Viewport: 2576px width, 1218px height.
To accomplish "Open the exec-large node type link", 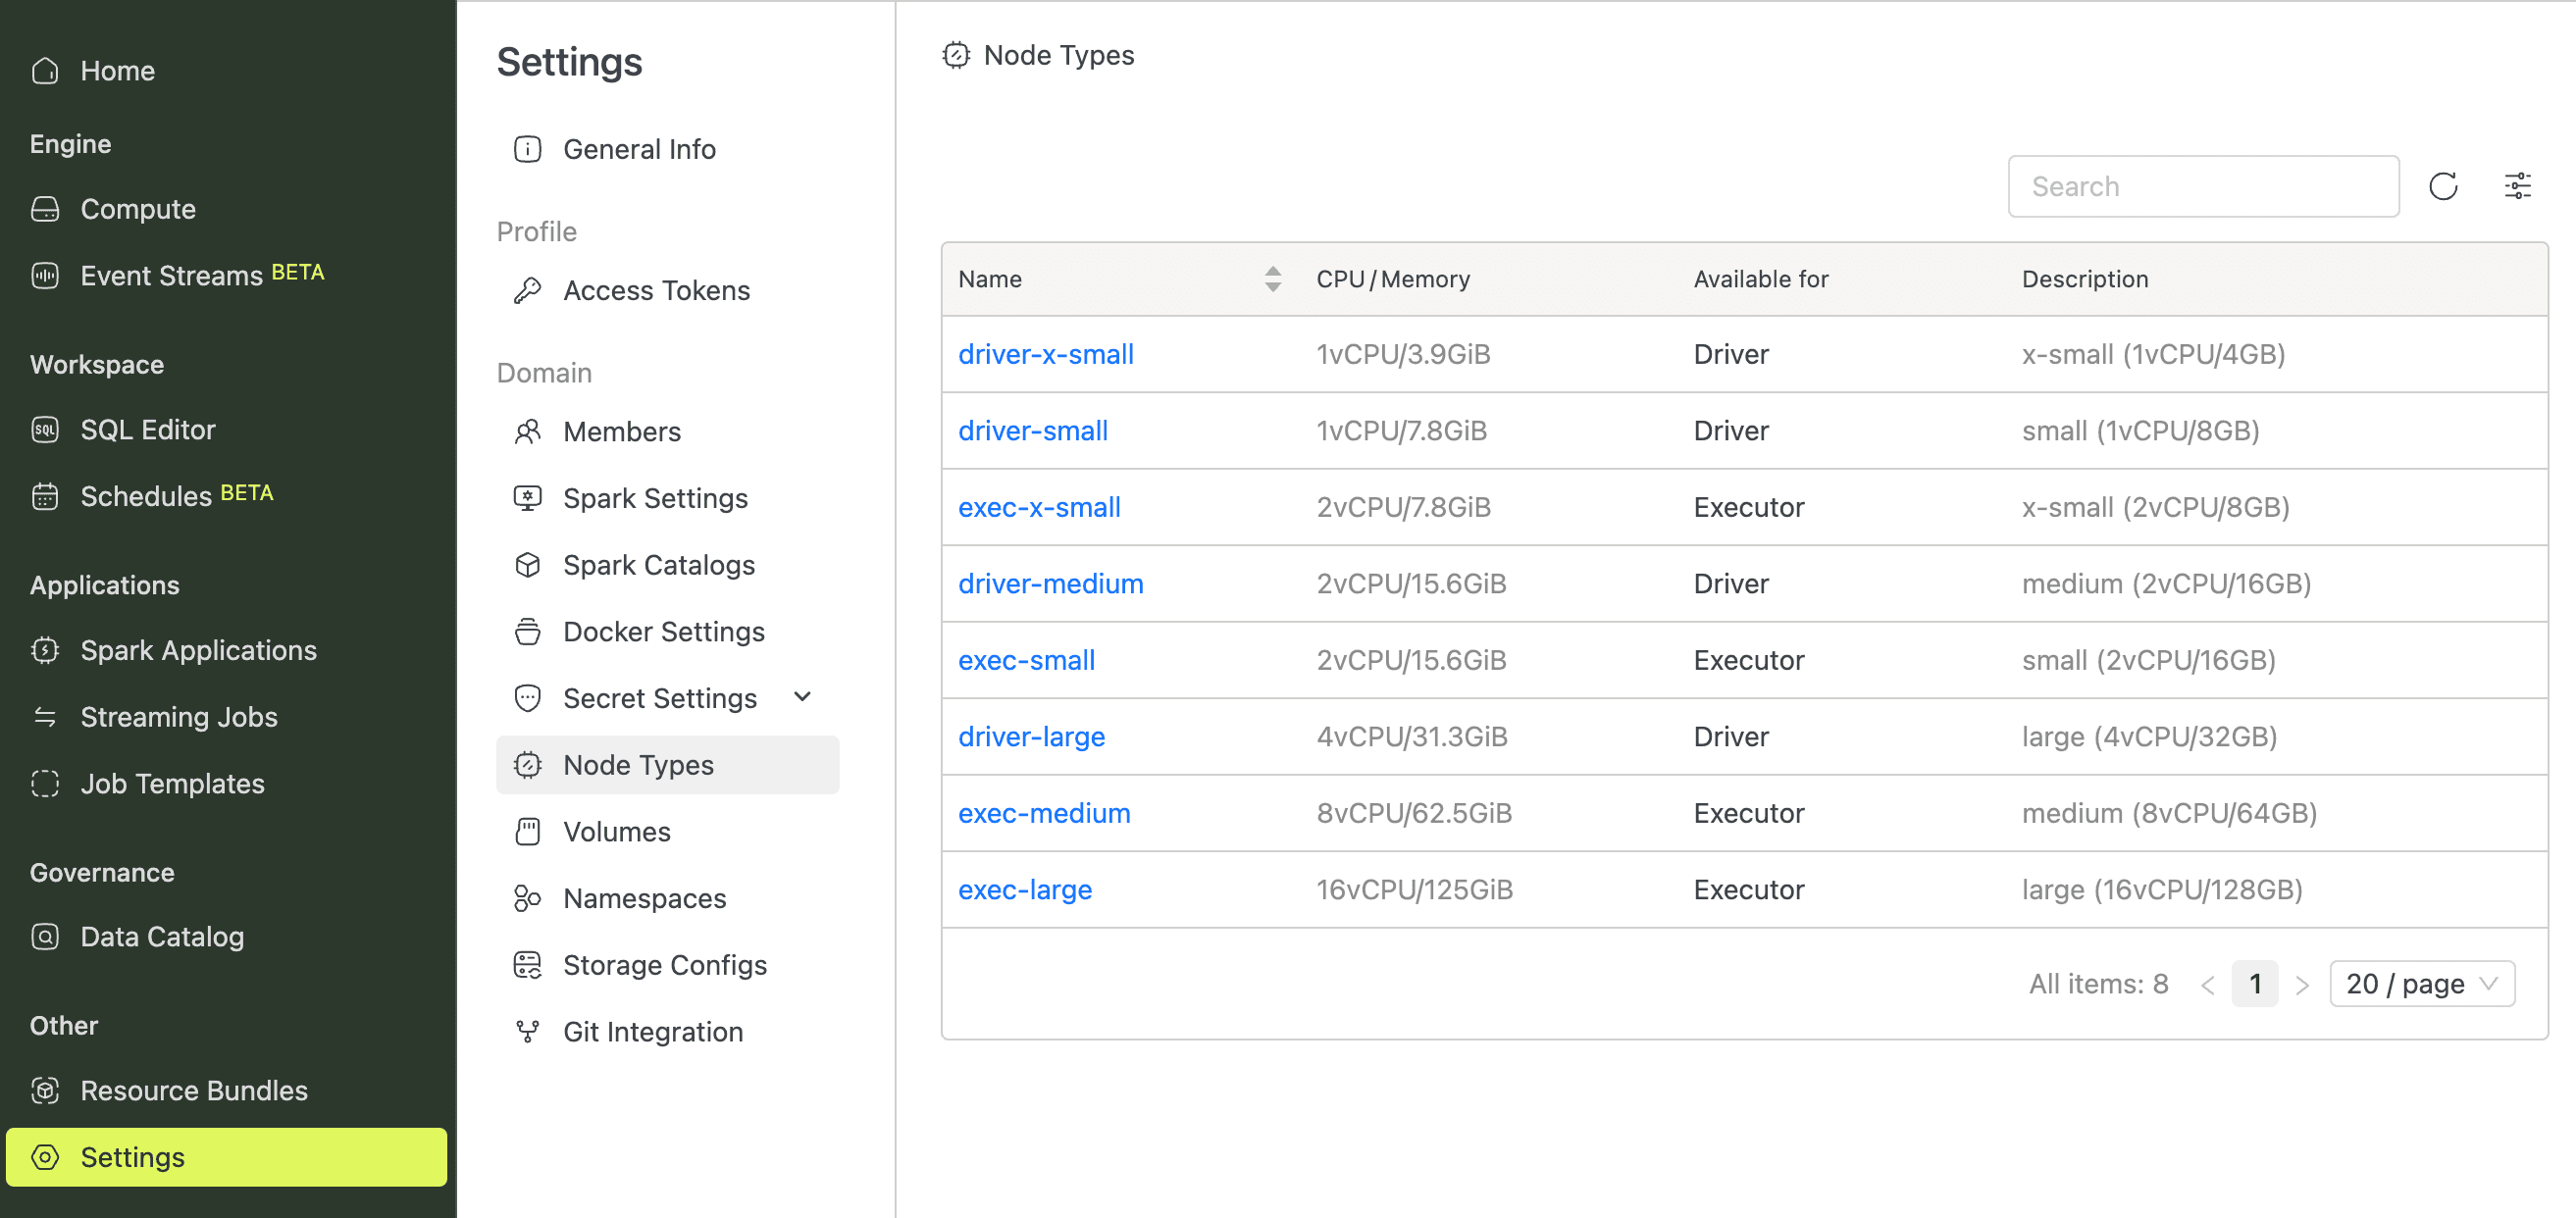I will [1025, 889].
